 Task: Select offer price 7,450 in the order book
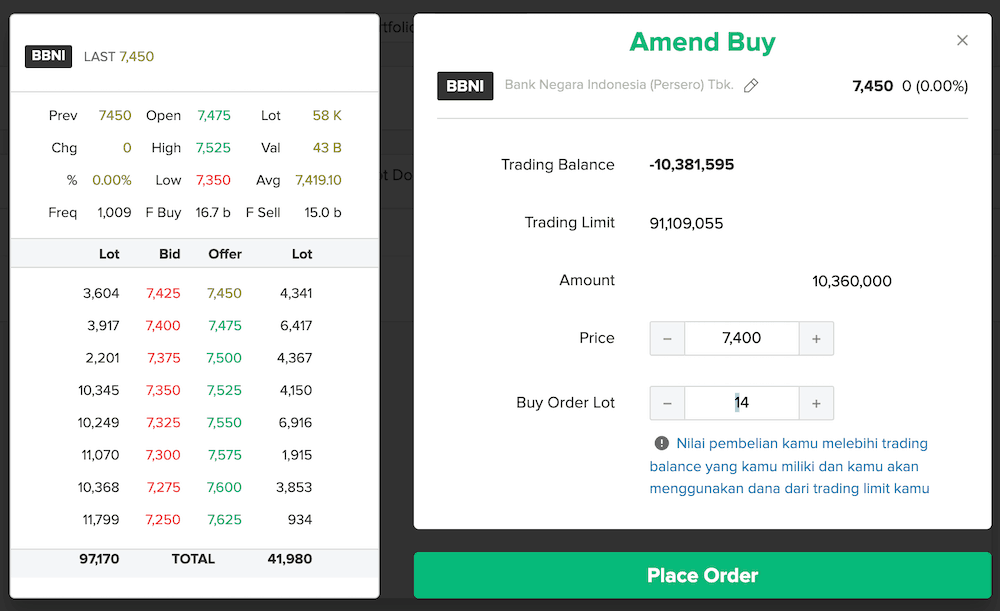(225, 293)
